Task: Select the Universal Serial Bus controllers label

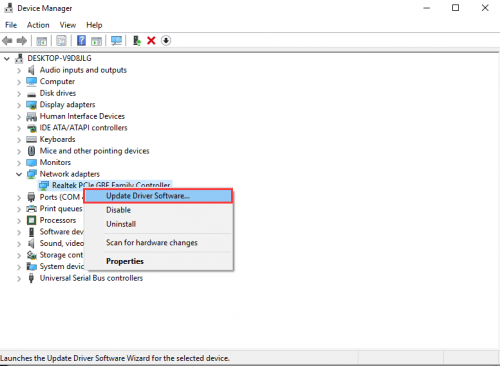Action: click(x=91, y=278)
